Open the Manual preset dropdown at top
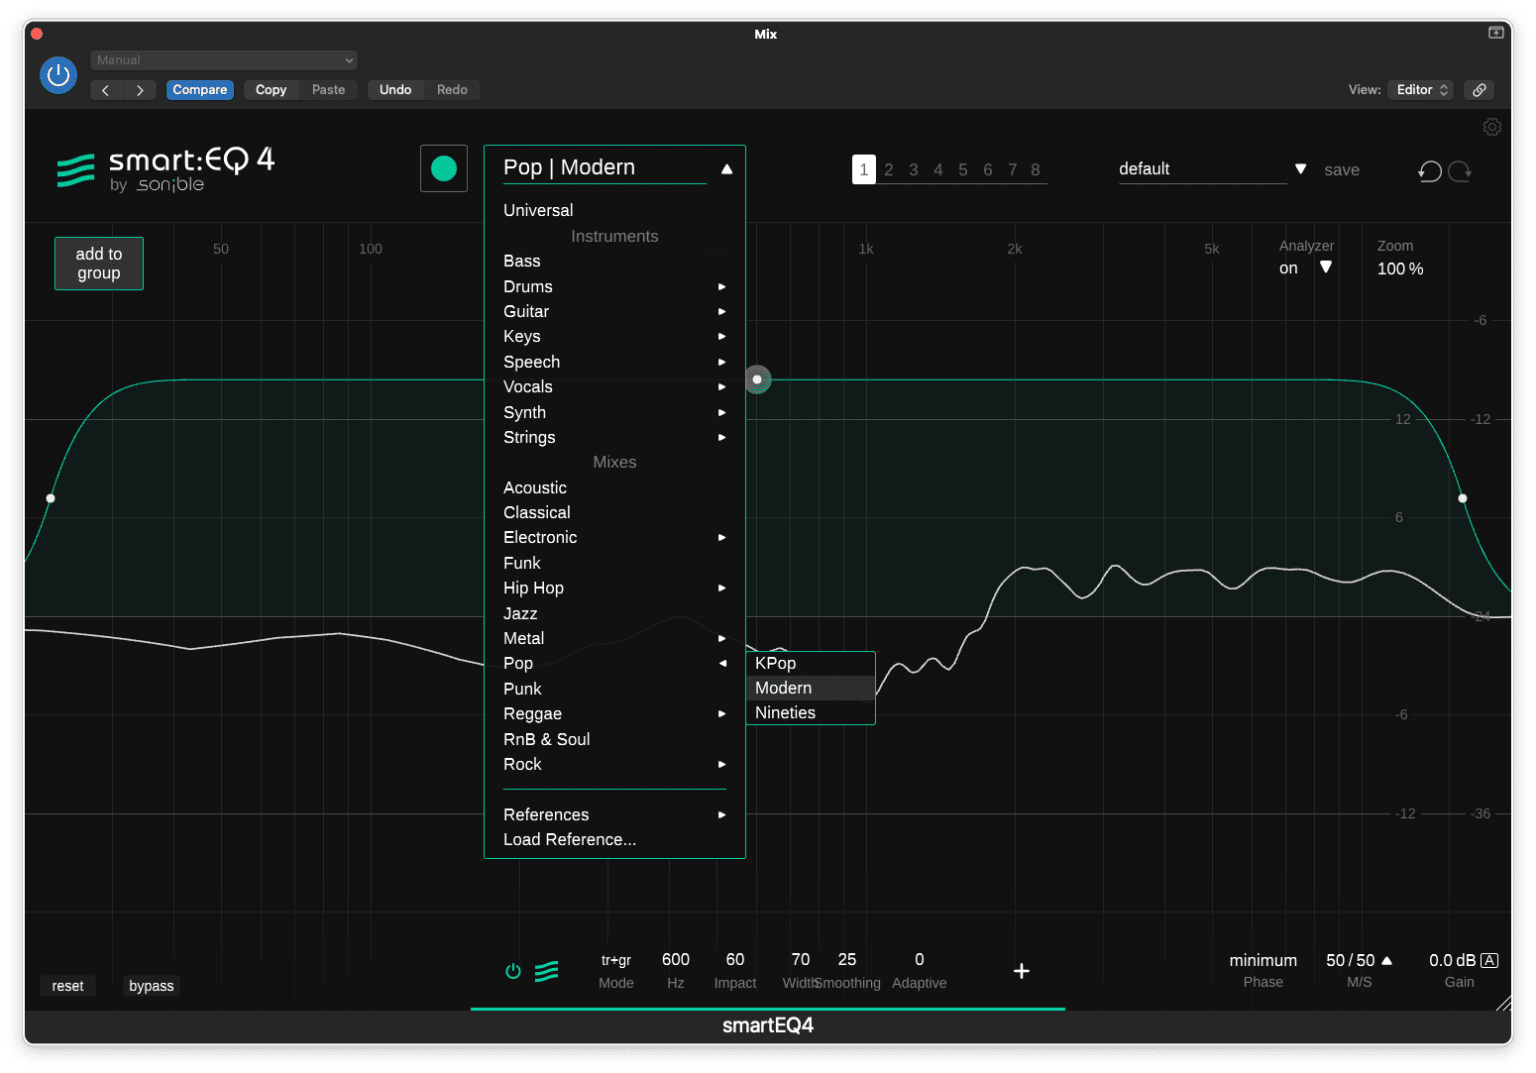 coord(223,60)
